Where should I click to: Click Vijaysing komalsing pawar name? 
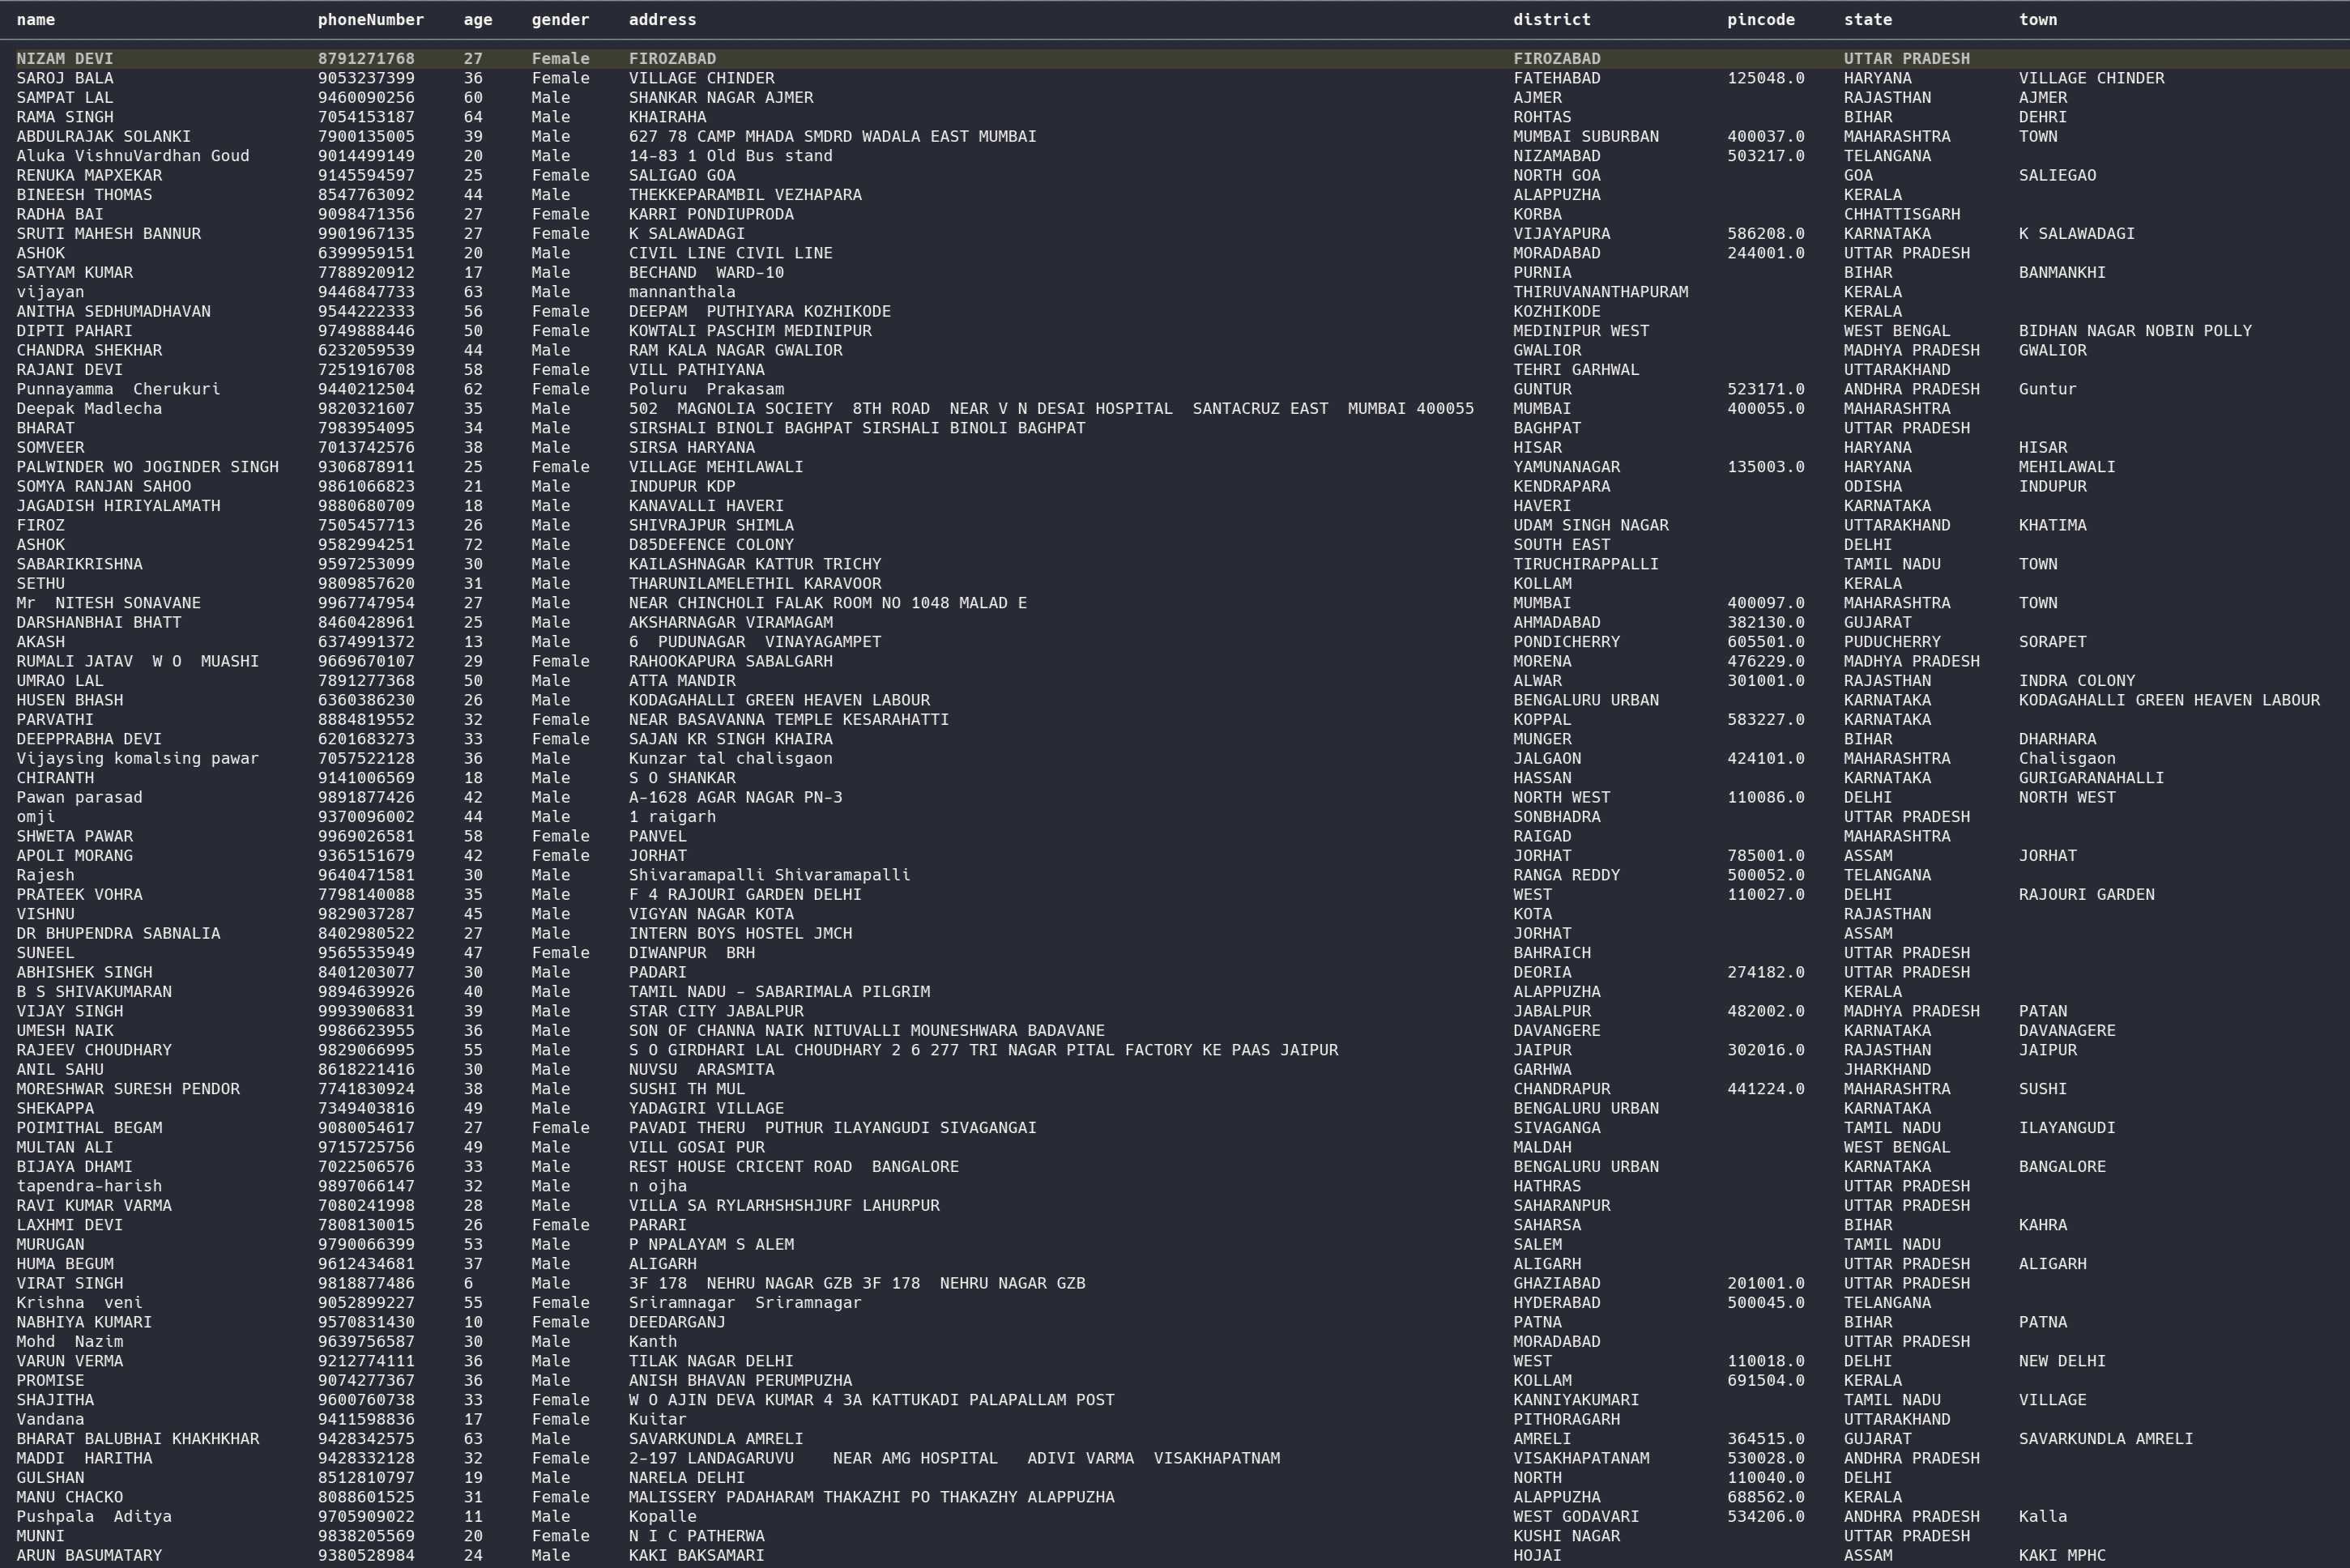tap(137, 759)
